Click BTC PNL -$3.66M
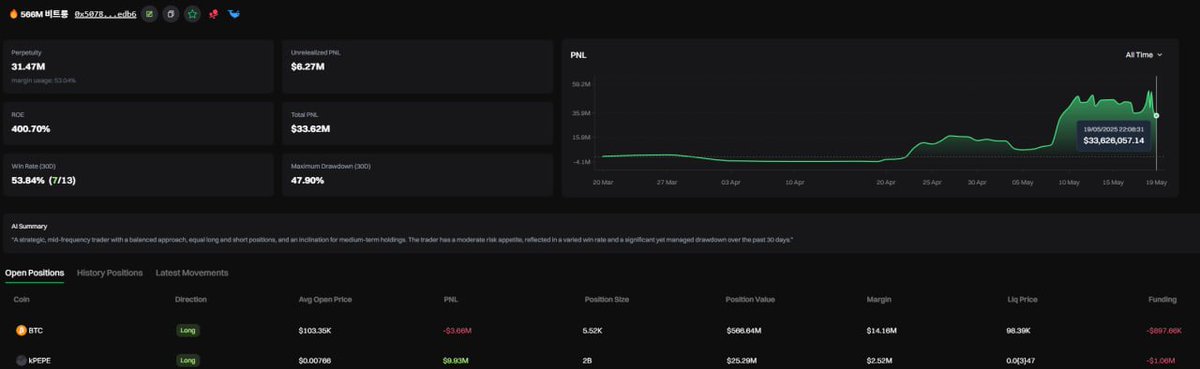The width and height of the screenshot is (1200, 369). coord(458,330)
